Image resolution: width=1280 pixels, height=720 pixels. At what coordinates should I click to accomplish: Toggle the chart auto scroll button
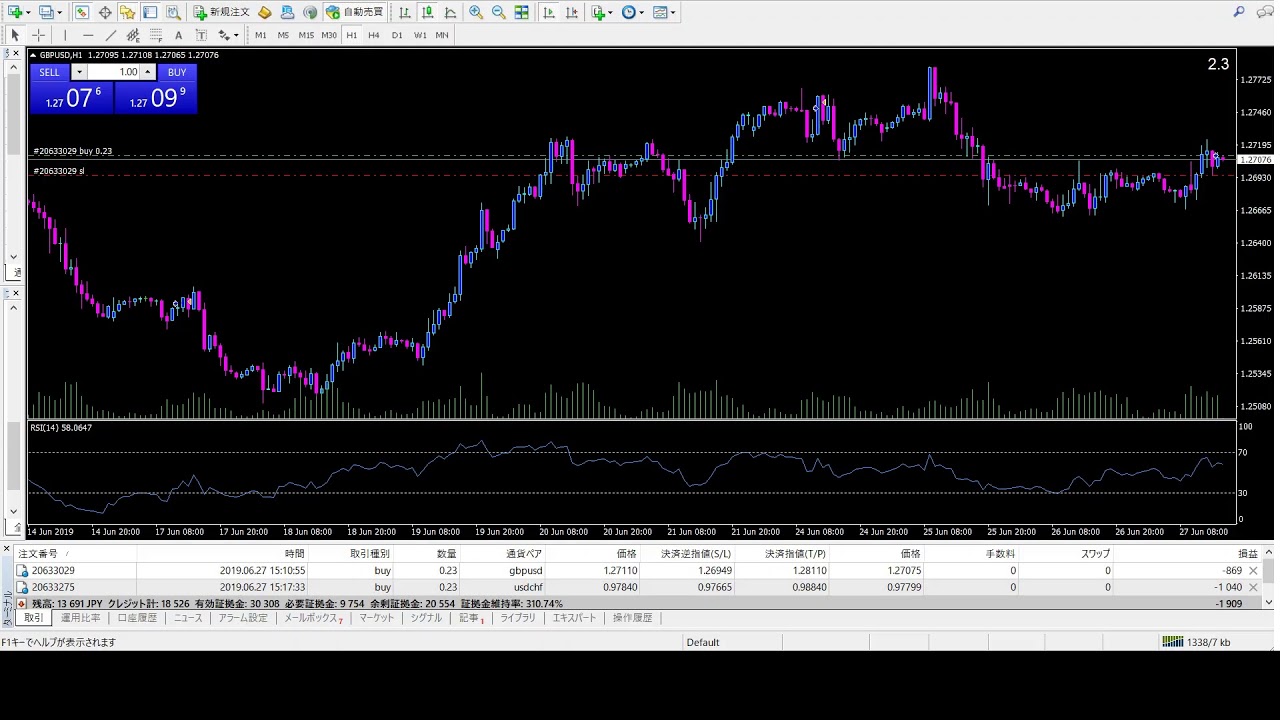[x=549, y=13]
